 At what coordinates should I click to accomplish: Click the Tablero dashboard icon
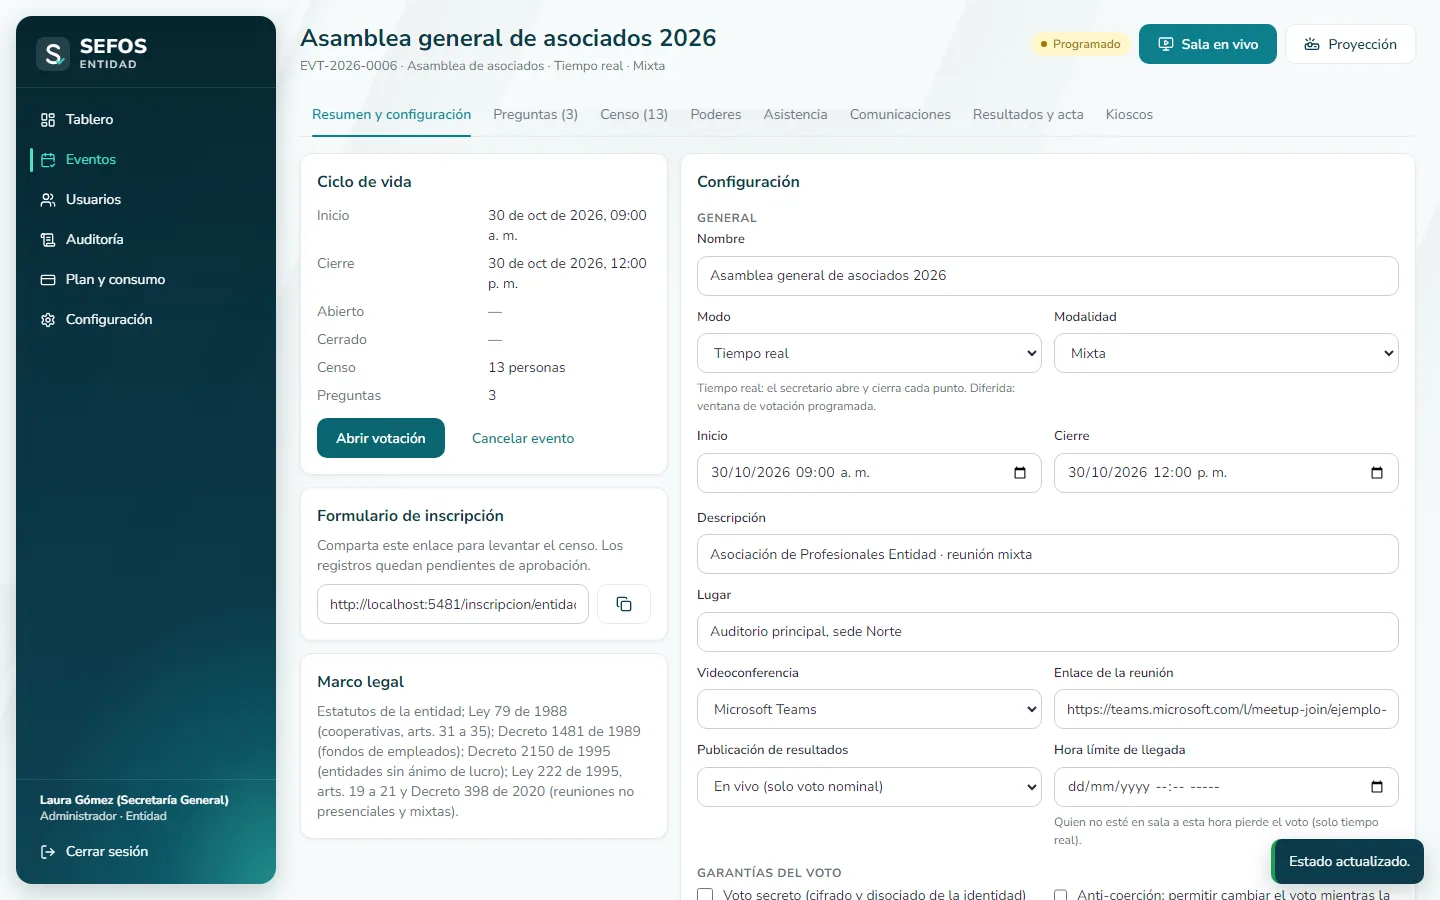[x=48, y=120]
